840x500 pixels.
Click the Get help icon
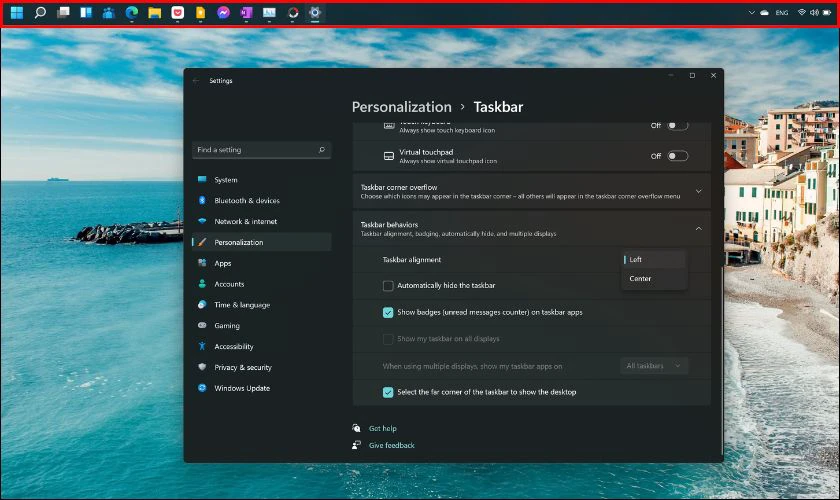click(356, 428)
